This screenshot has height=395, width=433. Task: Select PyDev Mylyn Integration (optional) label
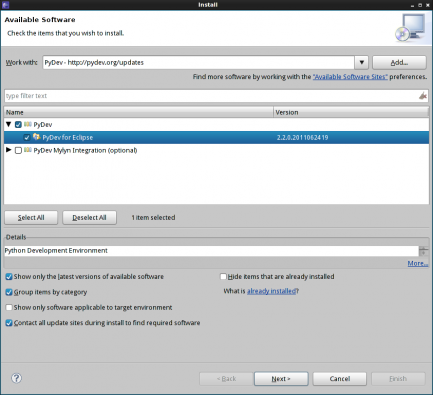coord(85,150)
